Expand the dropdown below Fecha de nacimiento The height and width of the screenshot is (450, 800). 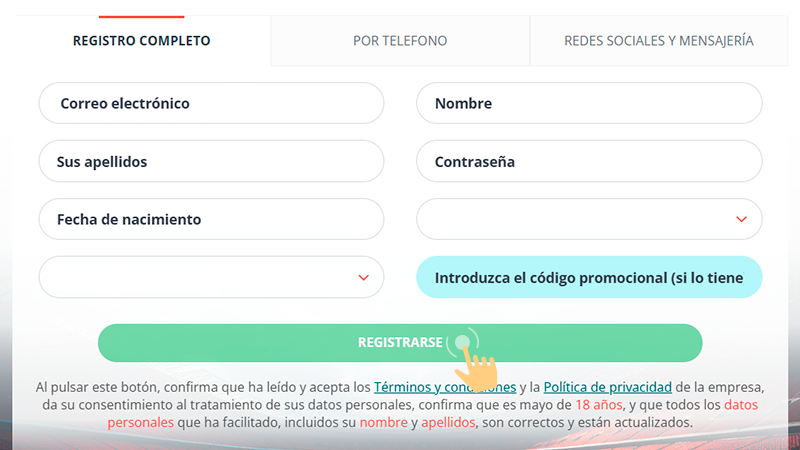[211, 277]
